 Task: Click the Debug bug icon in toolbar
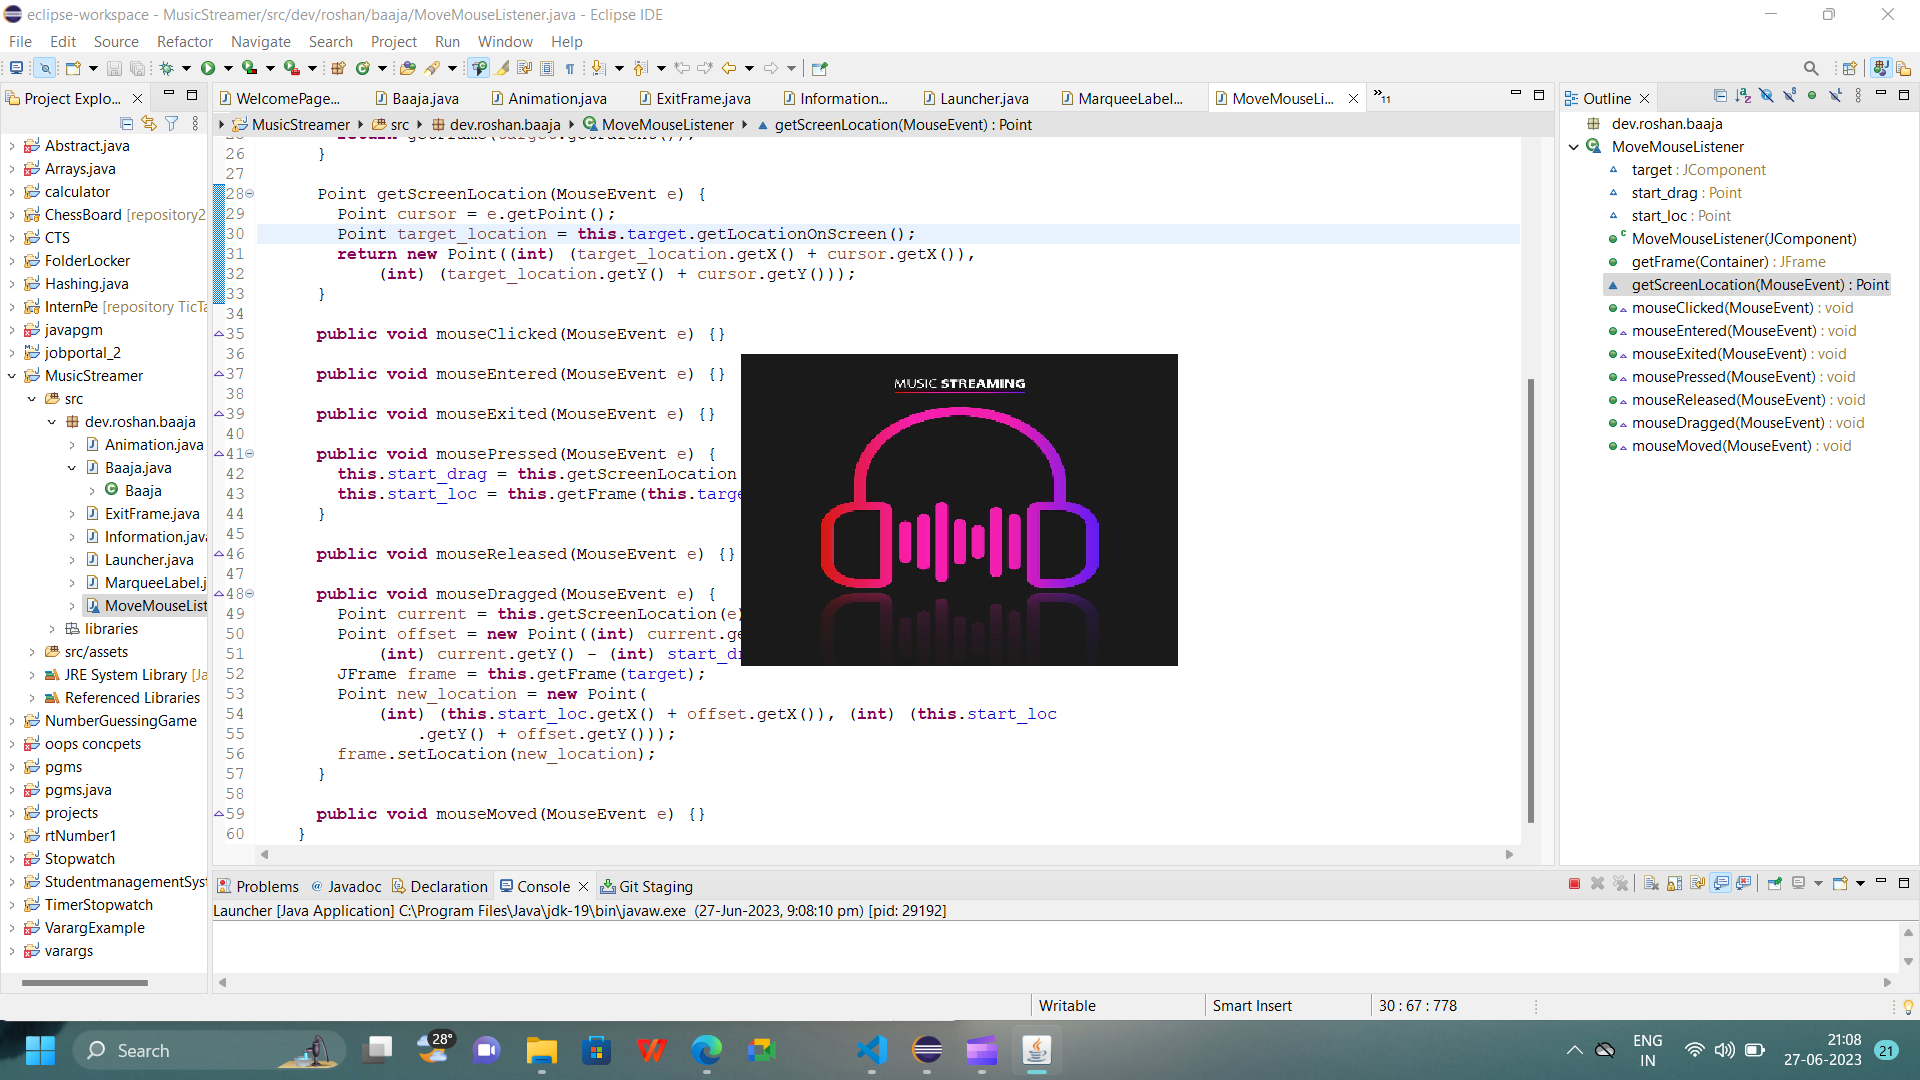(x=167, y=68)
